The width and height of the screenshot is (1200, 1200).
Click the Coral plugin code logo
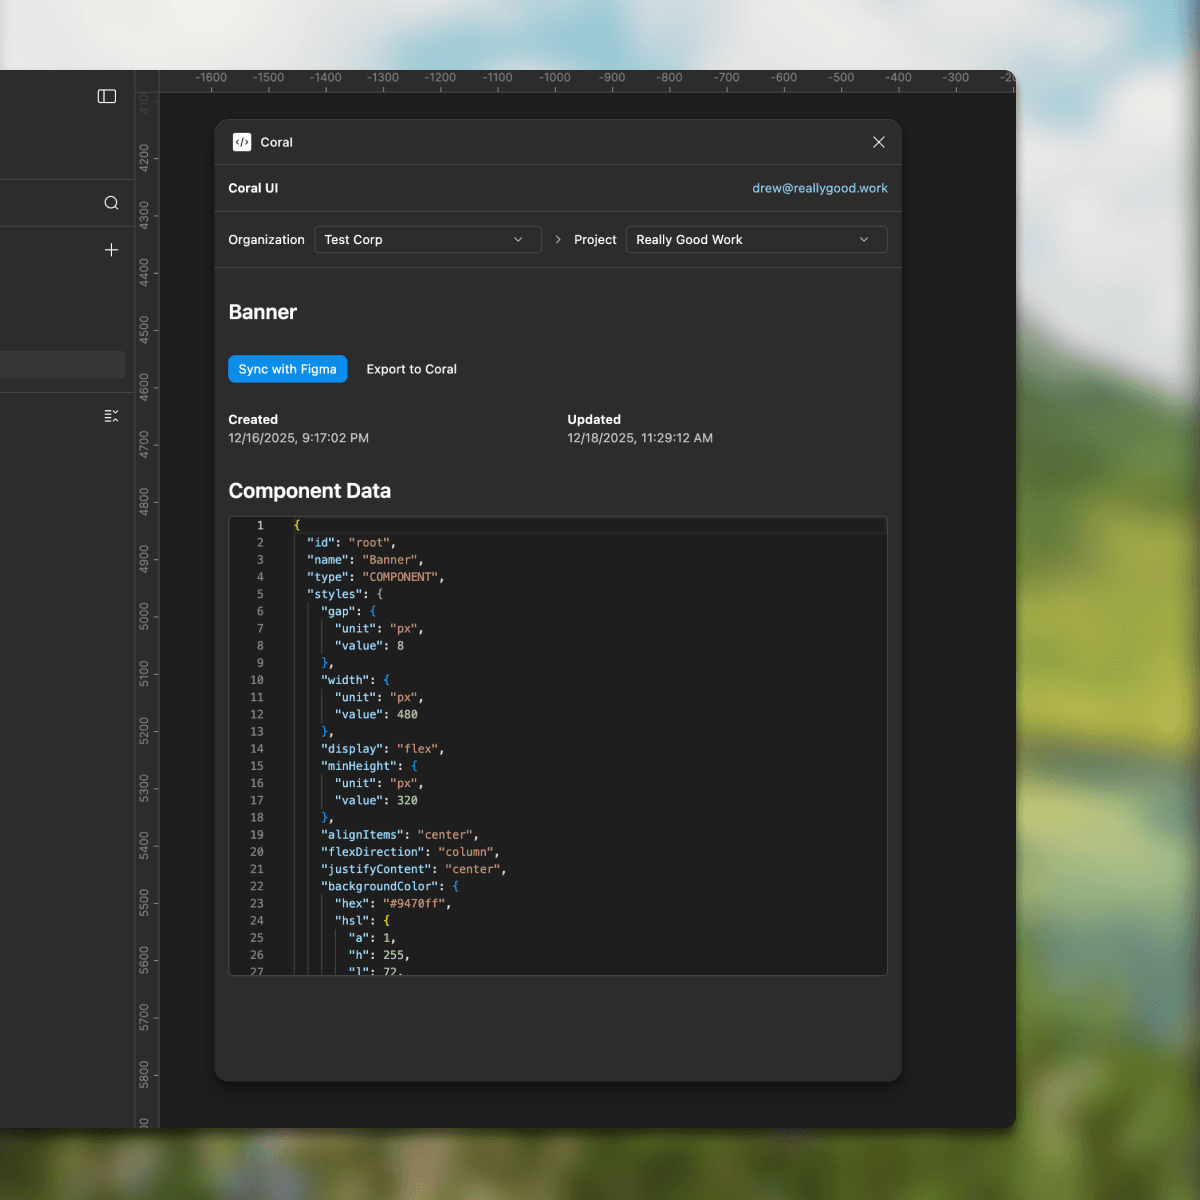(242, 142)
